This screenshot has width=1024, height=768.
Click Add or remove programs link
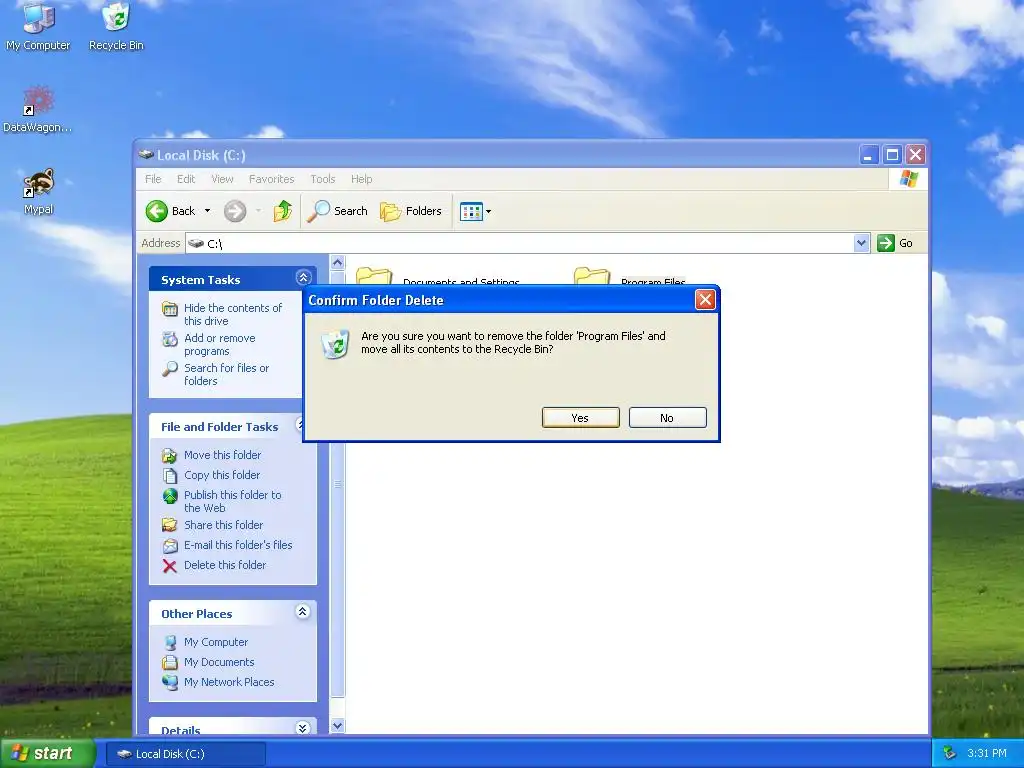coord(219,344)
